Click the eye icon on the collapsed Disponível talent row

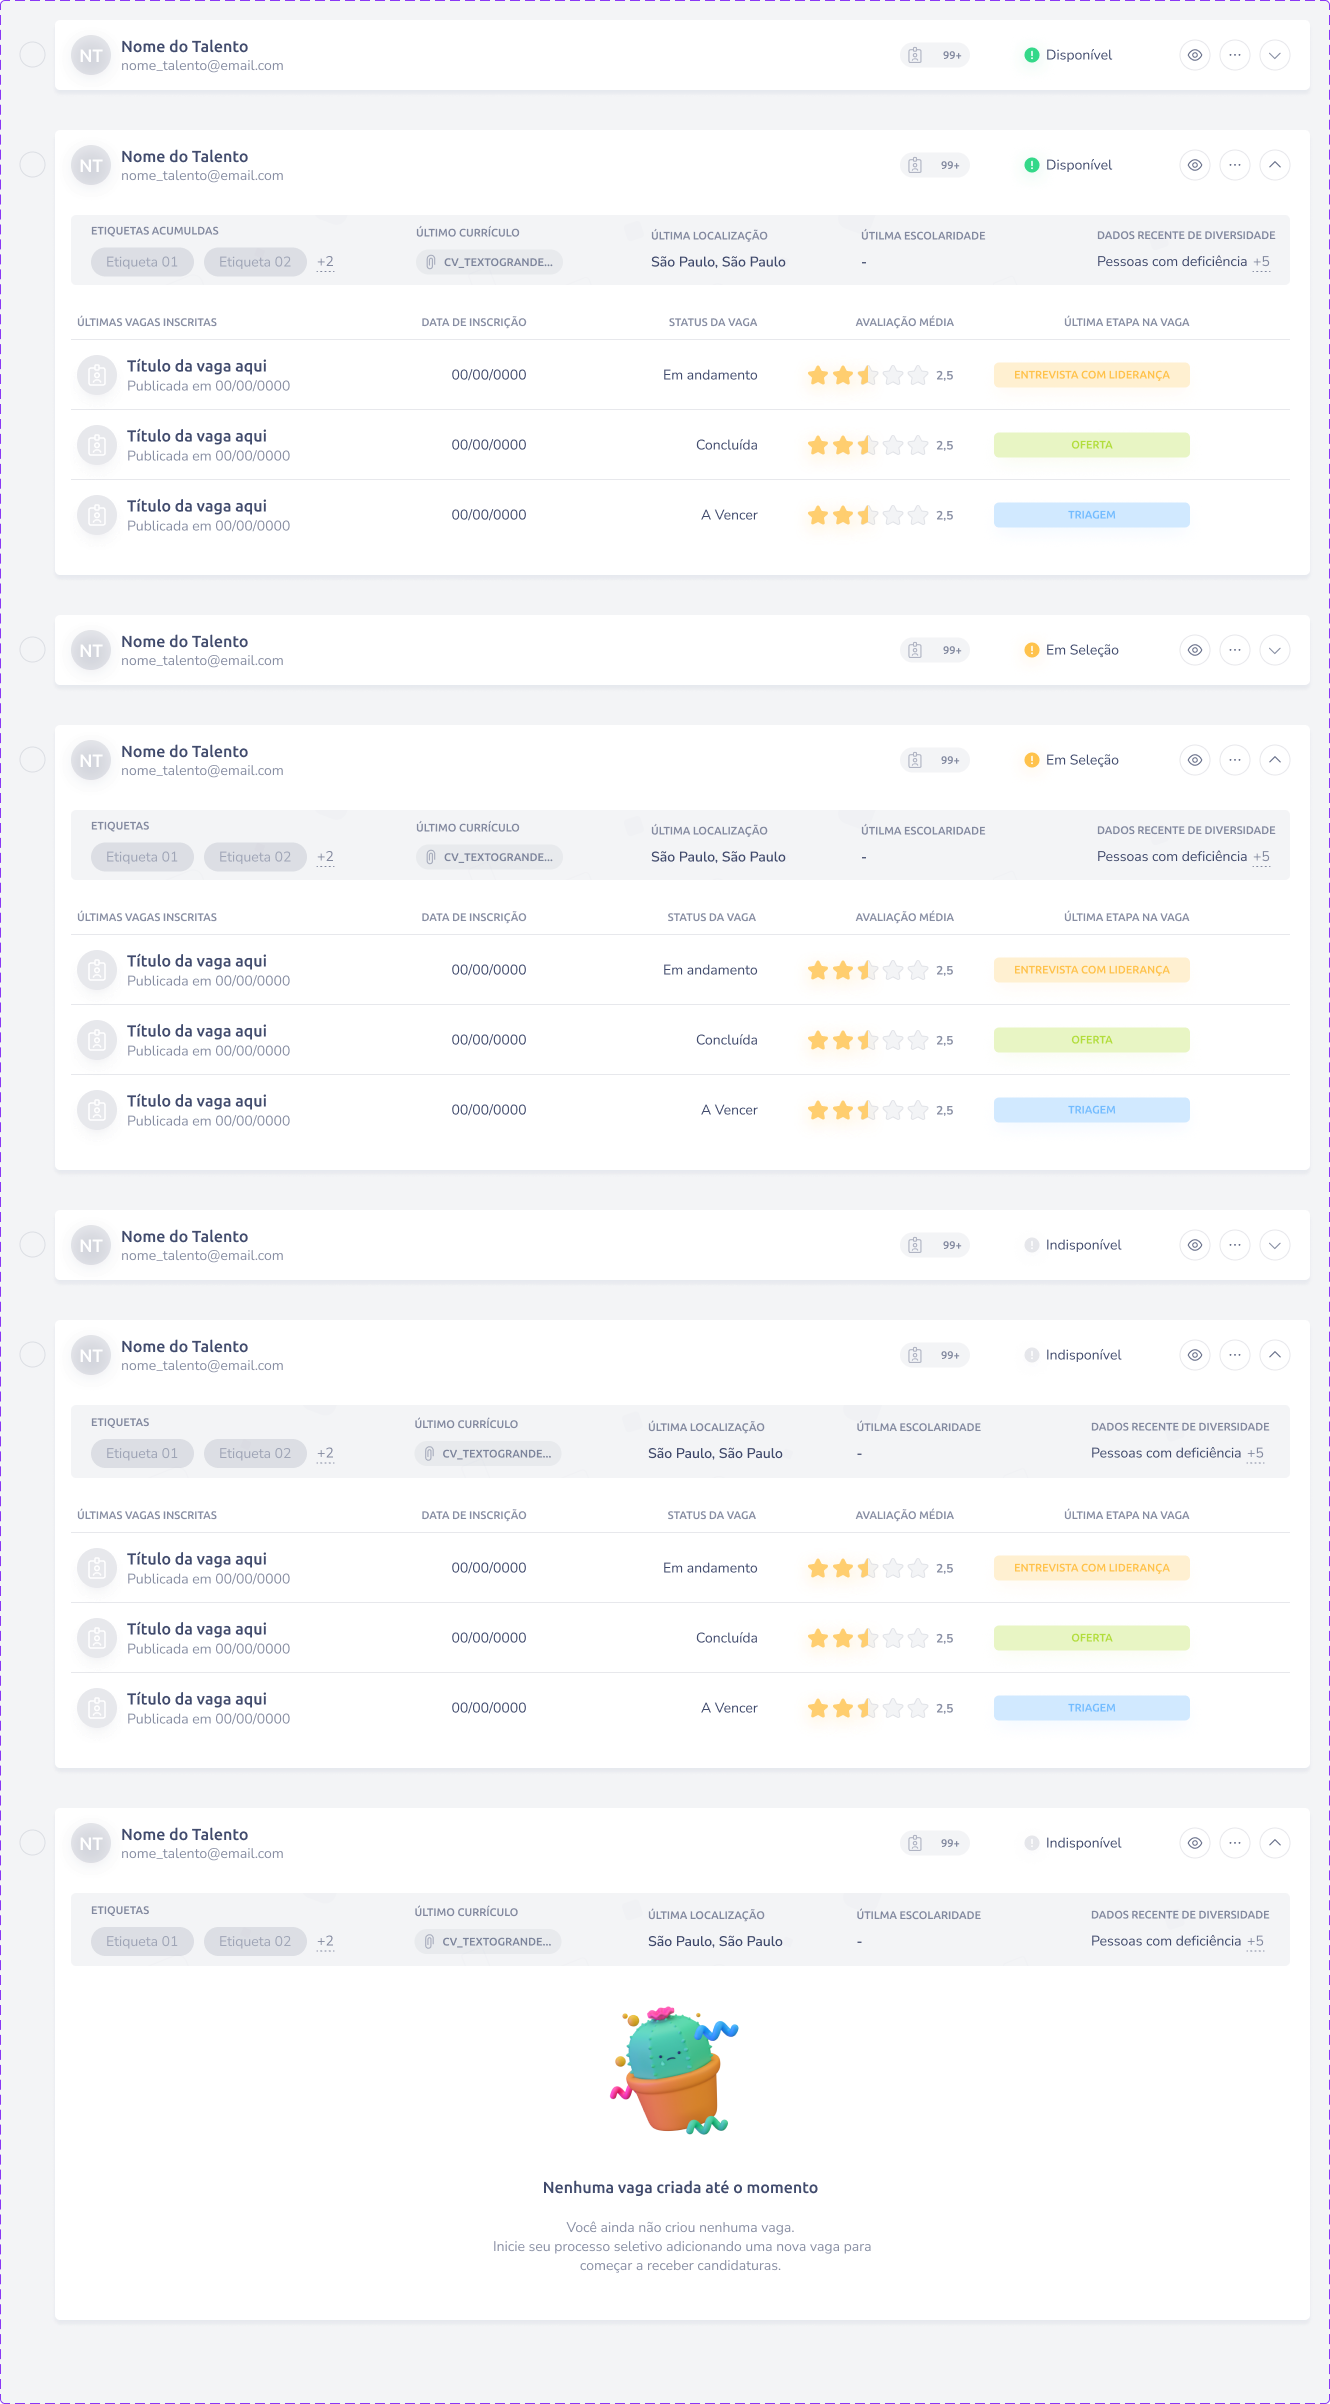tap(1194, 55)
